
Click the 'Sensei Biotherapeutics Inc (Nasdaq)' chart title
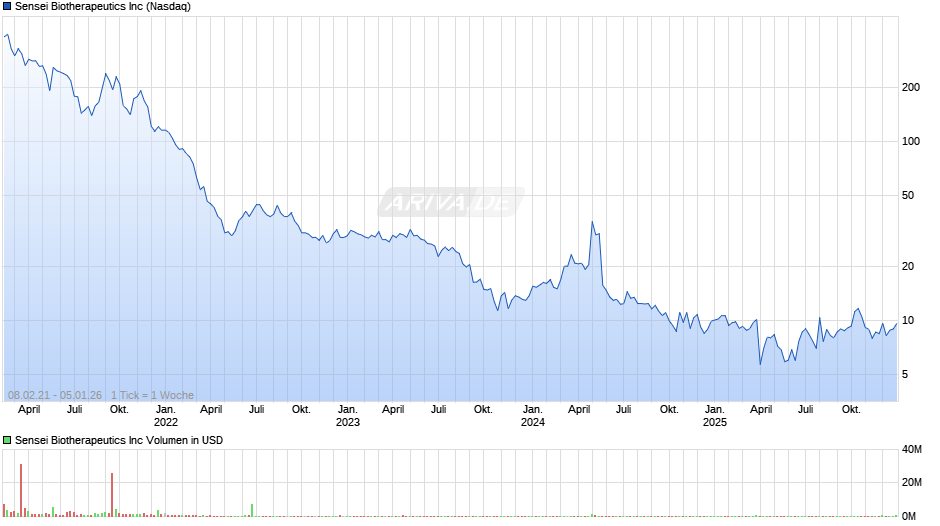[103, 7]
